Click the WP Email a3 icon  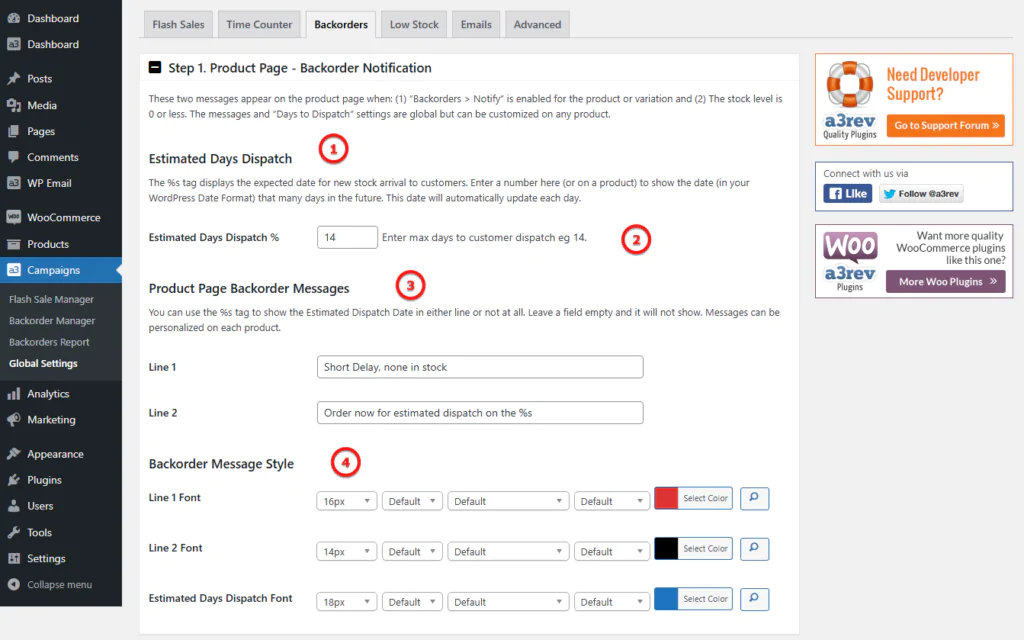click(x=14, y=184)
